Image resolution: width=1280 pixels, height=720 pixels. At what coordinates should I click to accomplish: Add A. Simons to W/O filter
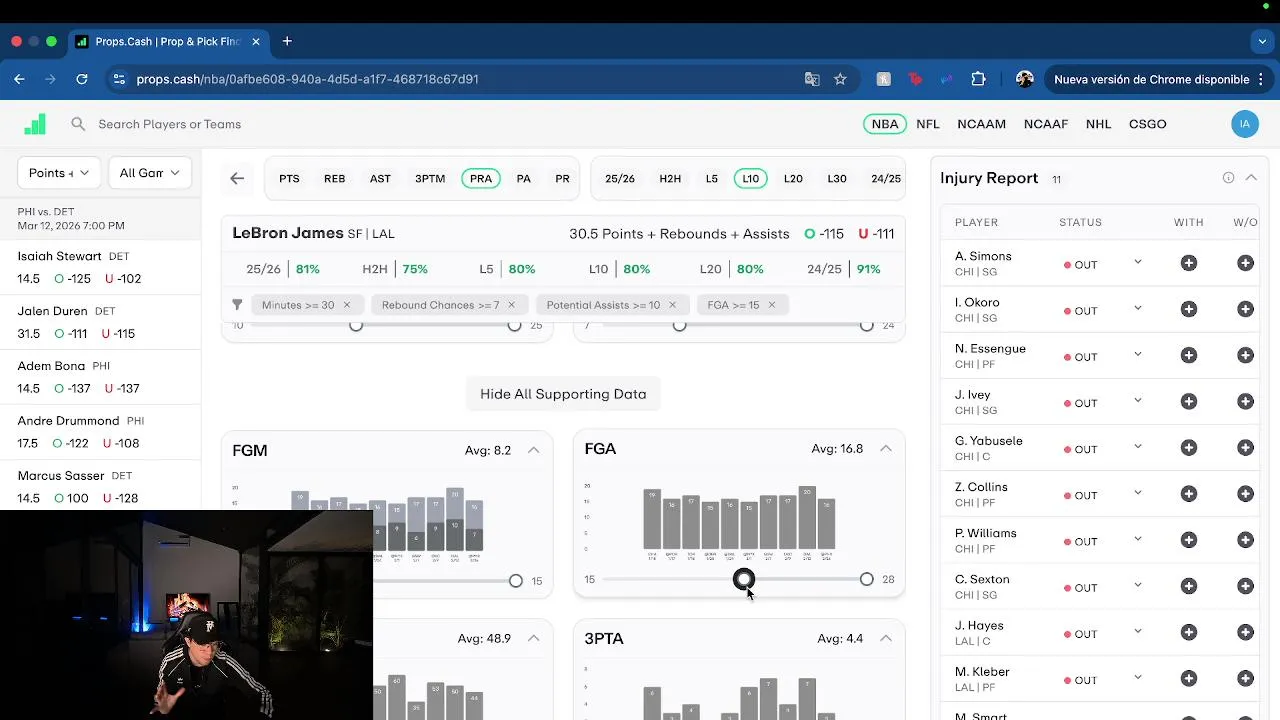point(1245,263)
